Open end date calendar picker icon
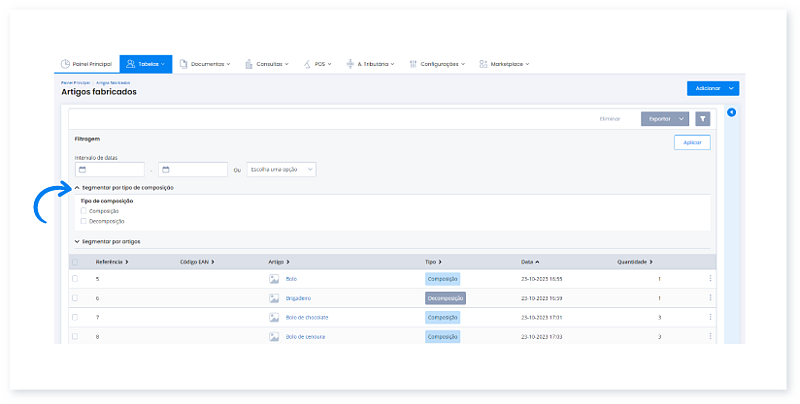The width and height of the screenshot is (800, 404). tap(165, 170)
